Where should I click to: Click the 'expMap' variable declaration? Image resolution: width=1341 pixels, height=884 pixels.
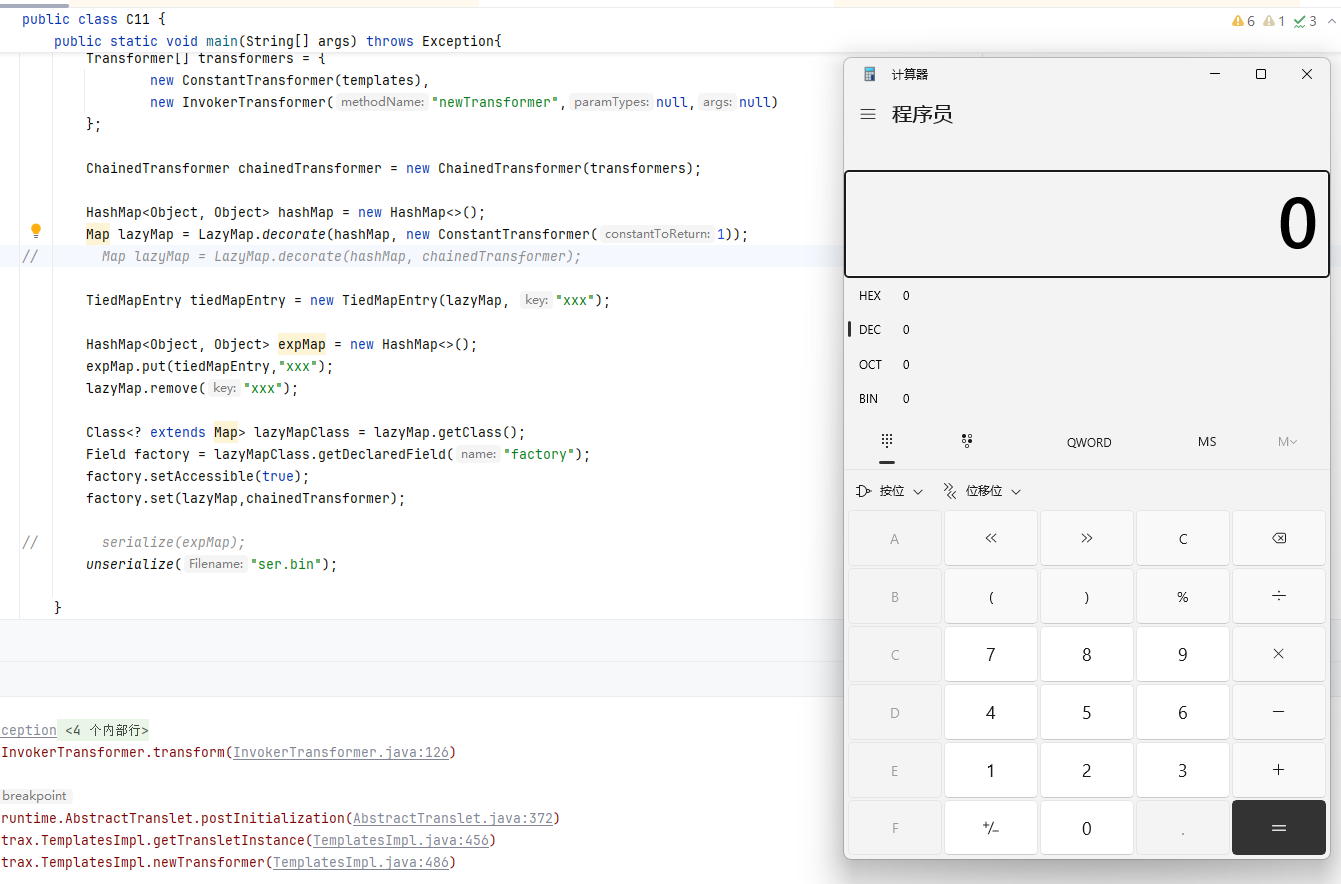tap(302, 344)
